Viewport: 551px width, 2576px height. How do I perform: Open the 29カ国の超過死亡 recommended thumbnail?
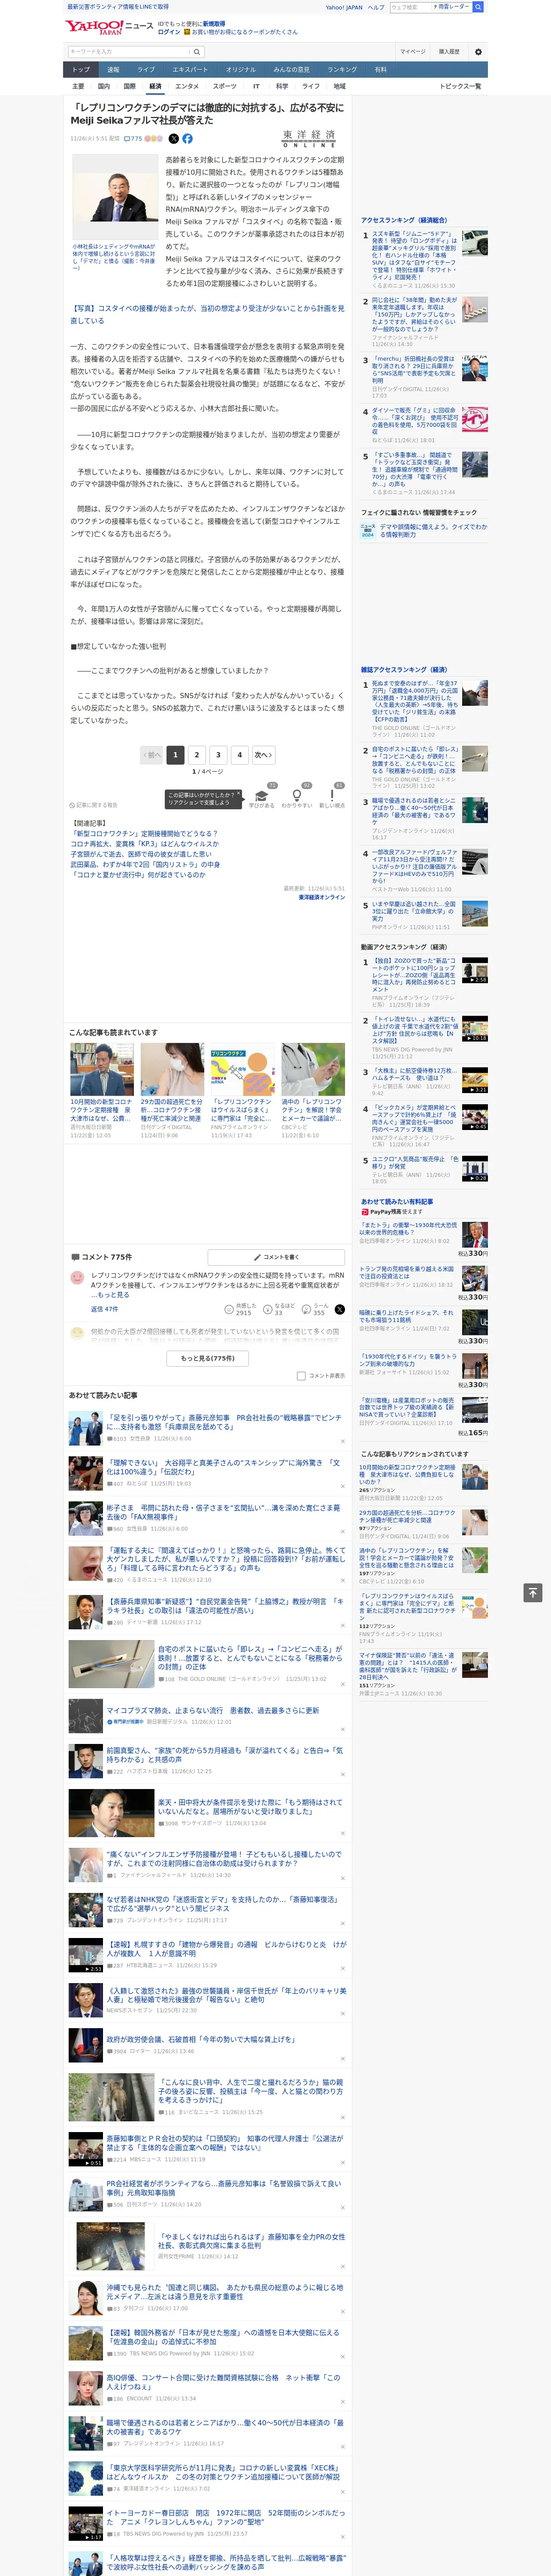coord(172,1069)
